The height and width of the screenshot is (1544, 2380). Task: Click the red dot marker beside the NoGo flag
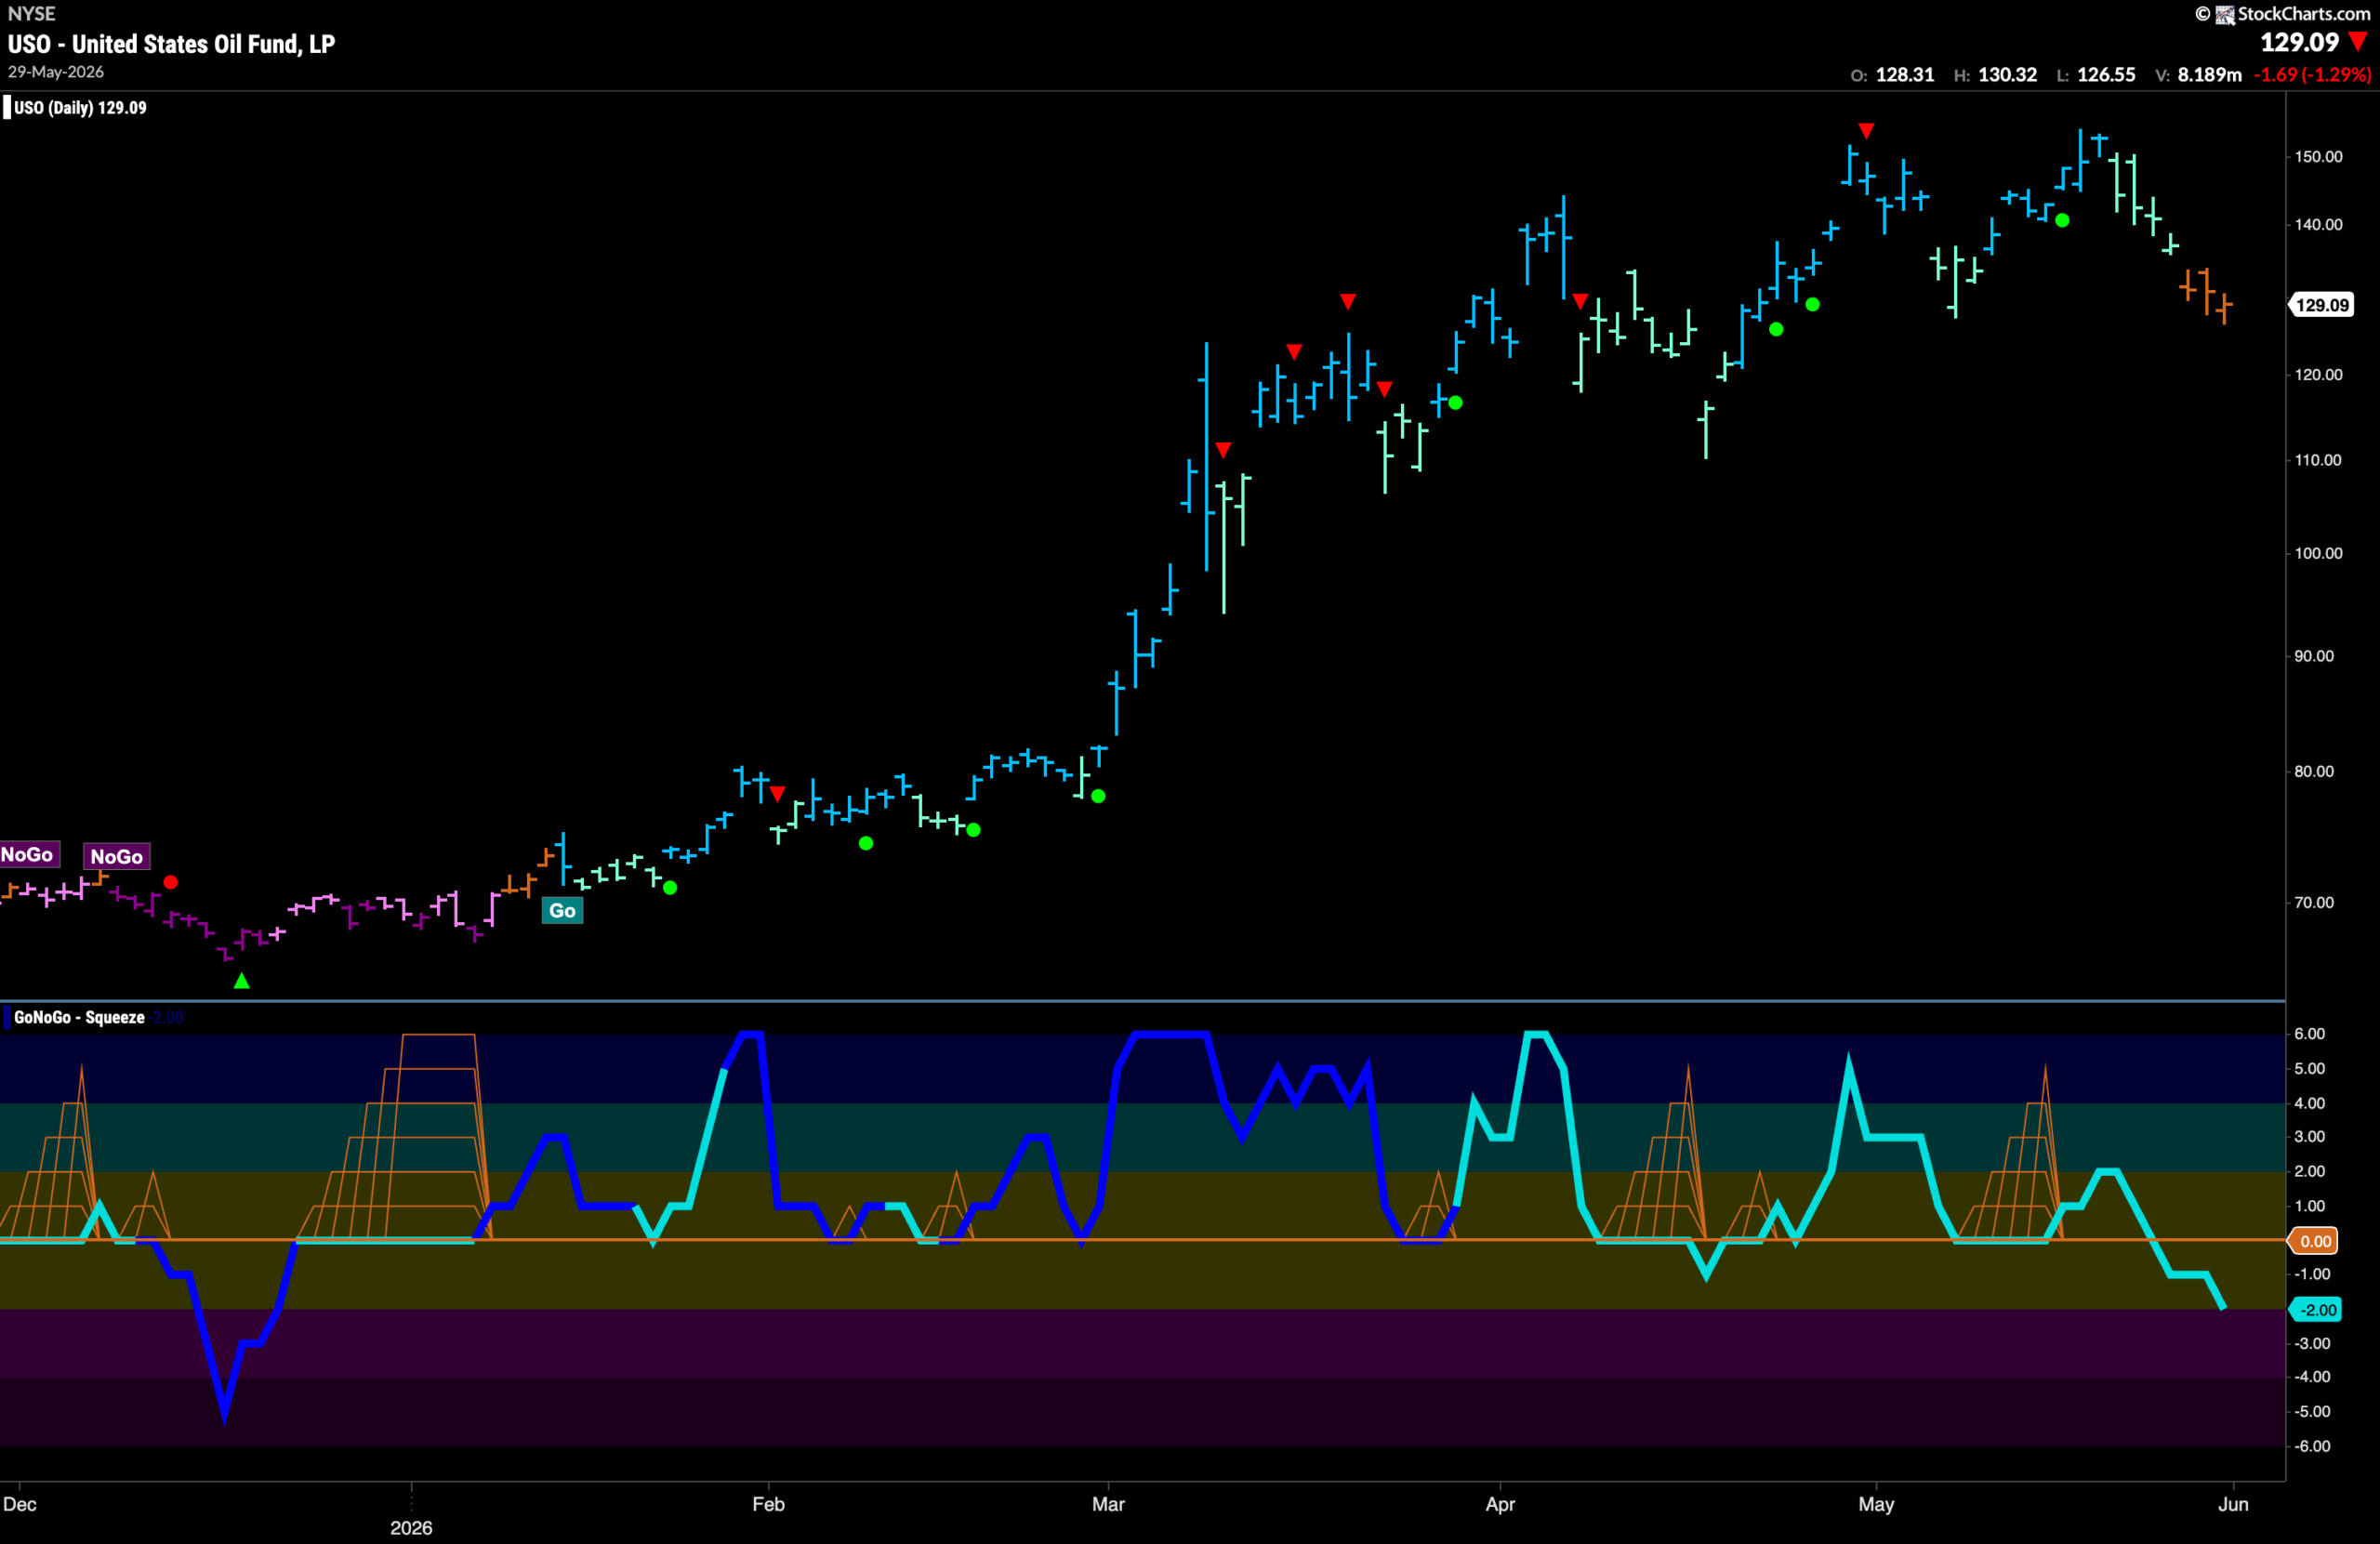(171, 882)
